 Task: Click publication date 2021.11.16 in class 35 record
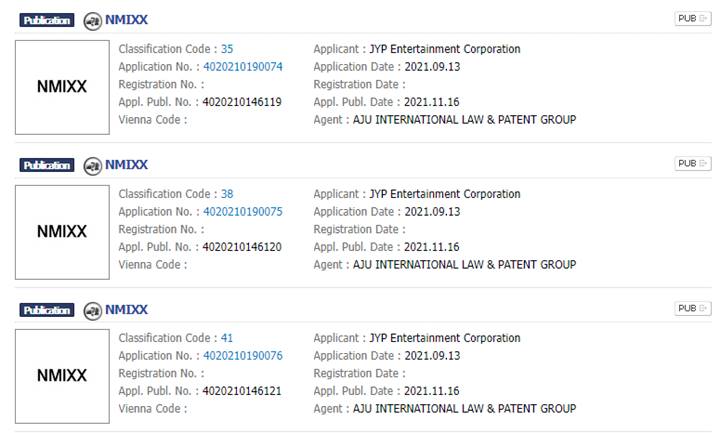tap(432, 102)
